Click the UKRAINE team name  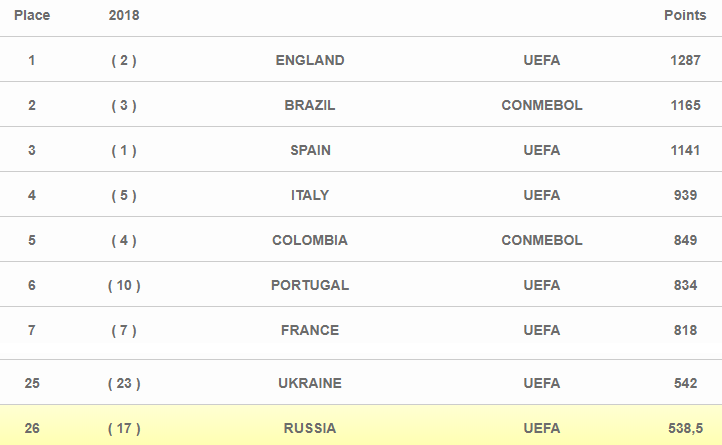click(310, 383)
